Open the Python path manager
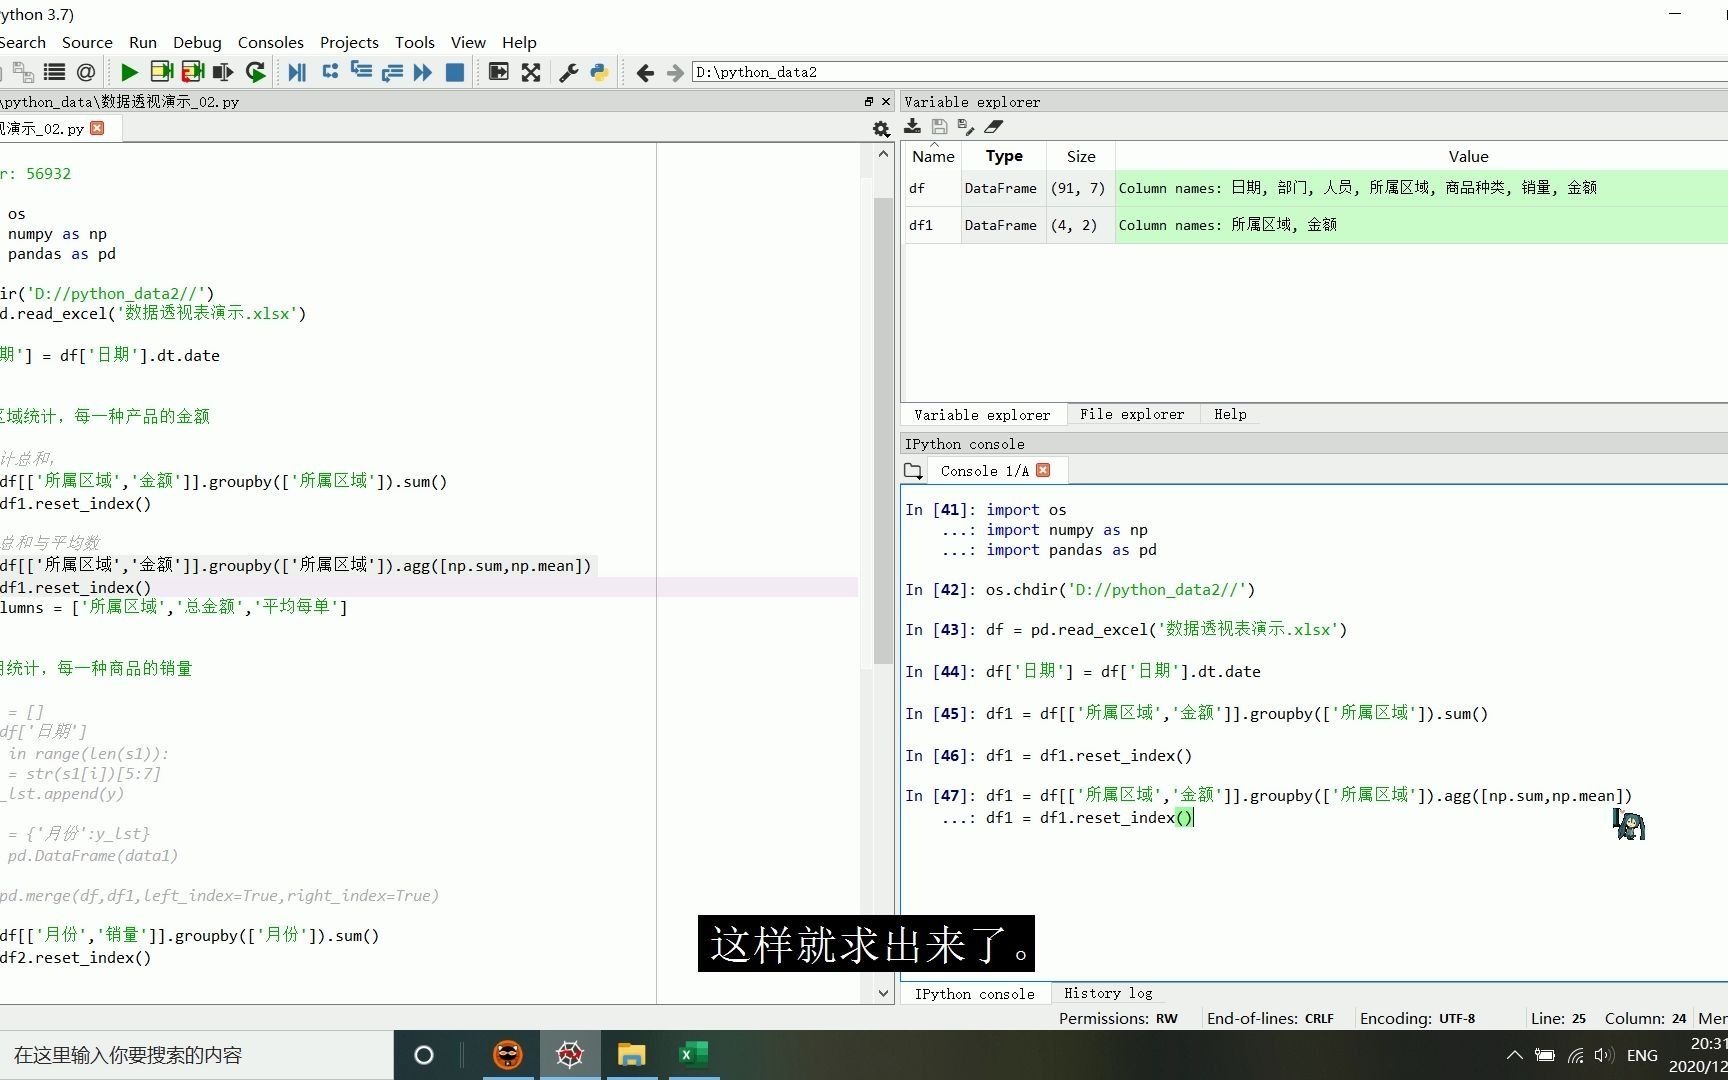The width and height of the screenshot is (1728, 1080). click(598, 72)
